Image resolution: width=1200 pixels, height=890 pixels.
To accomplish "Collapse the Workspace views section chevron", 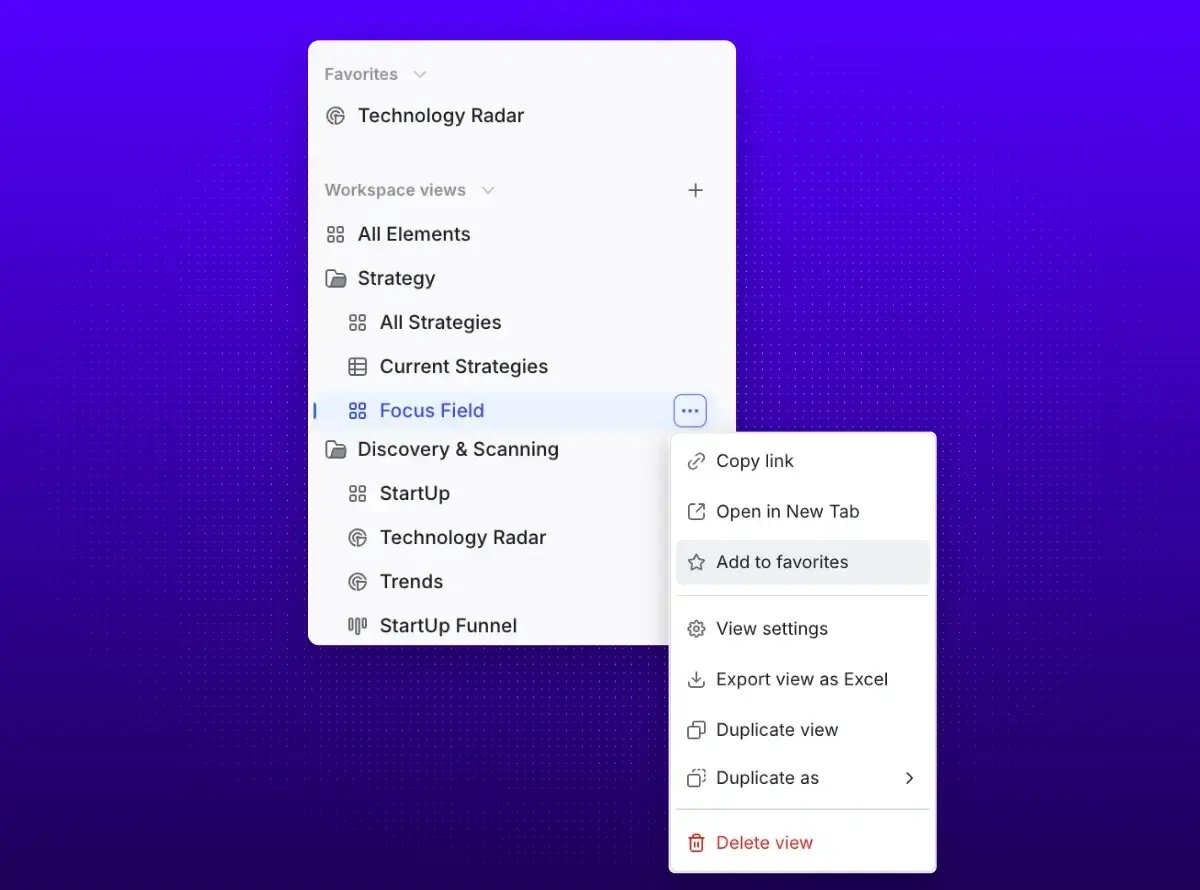I will [488, 190].
